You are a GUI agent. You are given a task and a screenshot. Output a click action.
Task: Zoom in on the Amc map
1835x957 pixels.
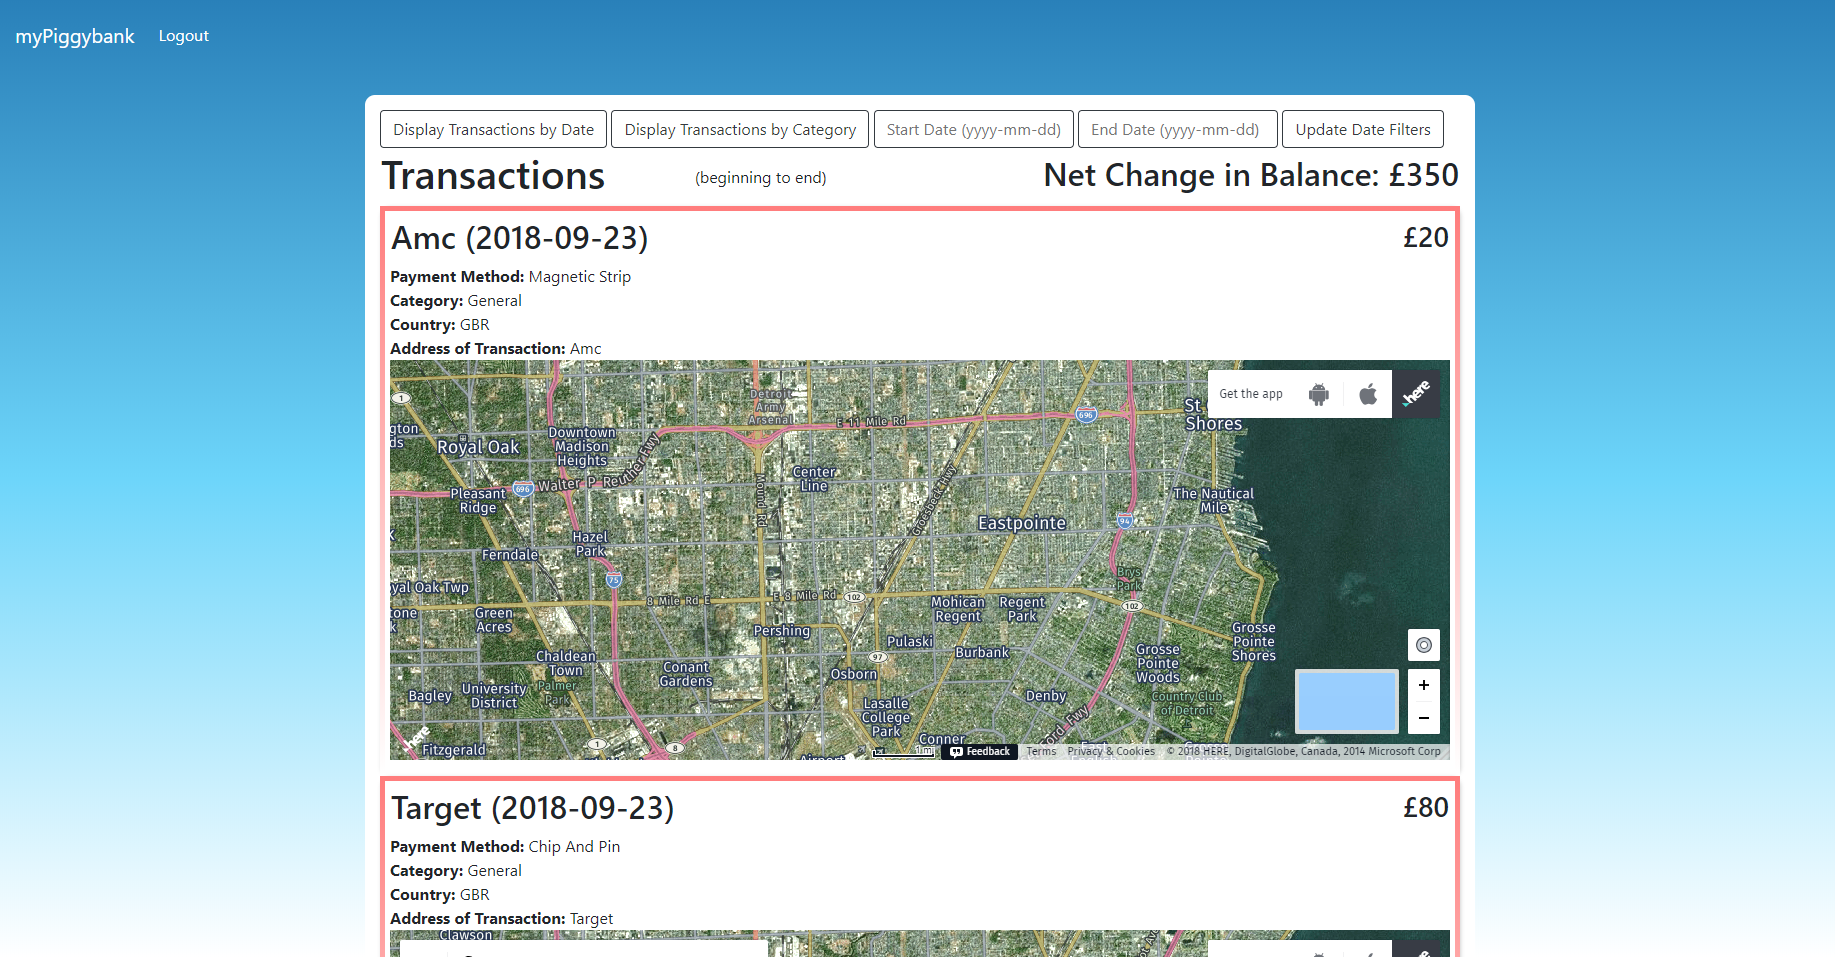1424,685
